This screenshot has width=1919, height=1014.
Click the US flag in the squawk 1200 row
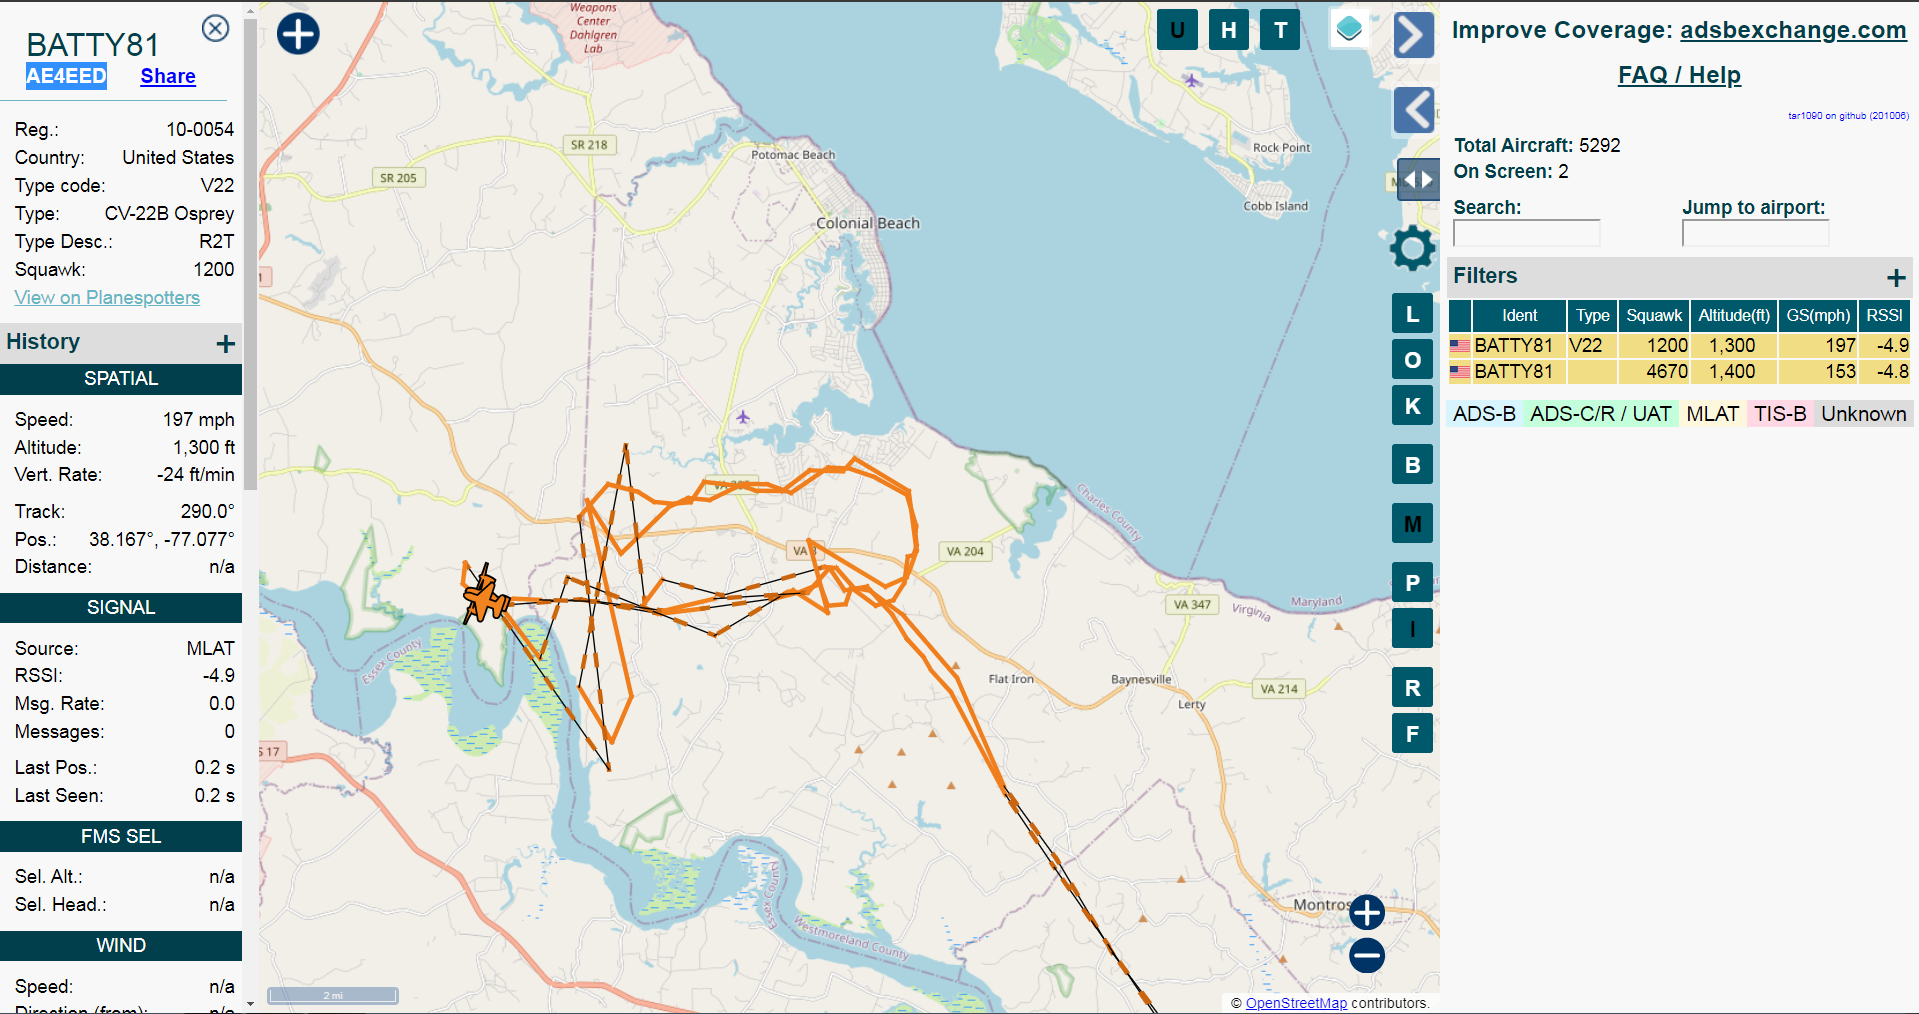tap(1460, 346)
